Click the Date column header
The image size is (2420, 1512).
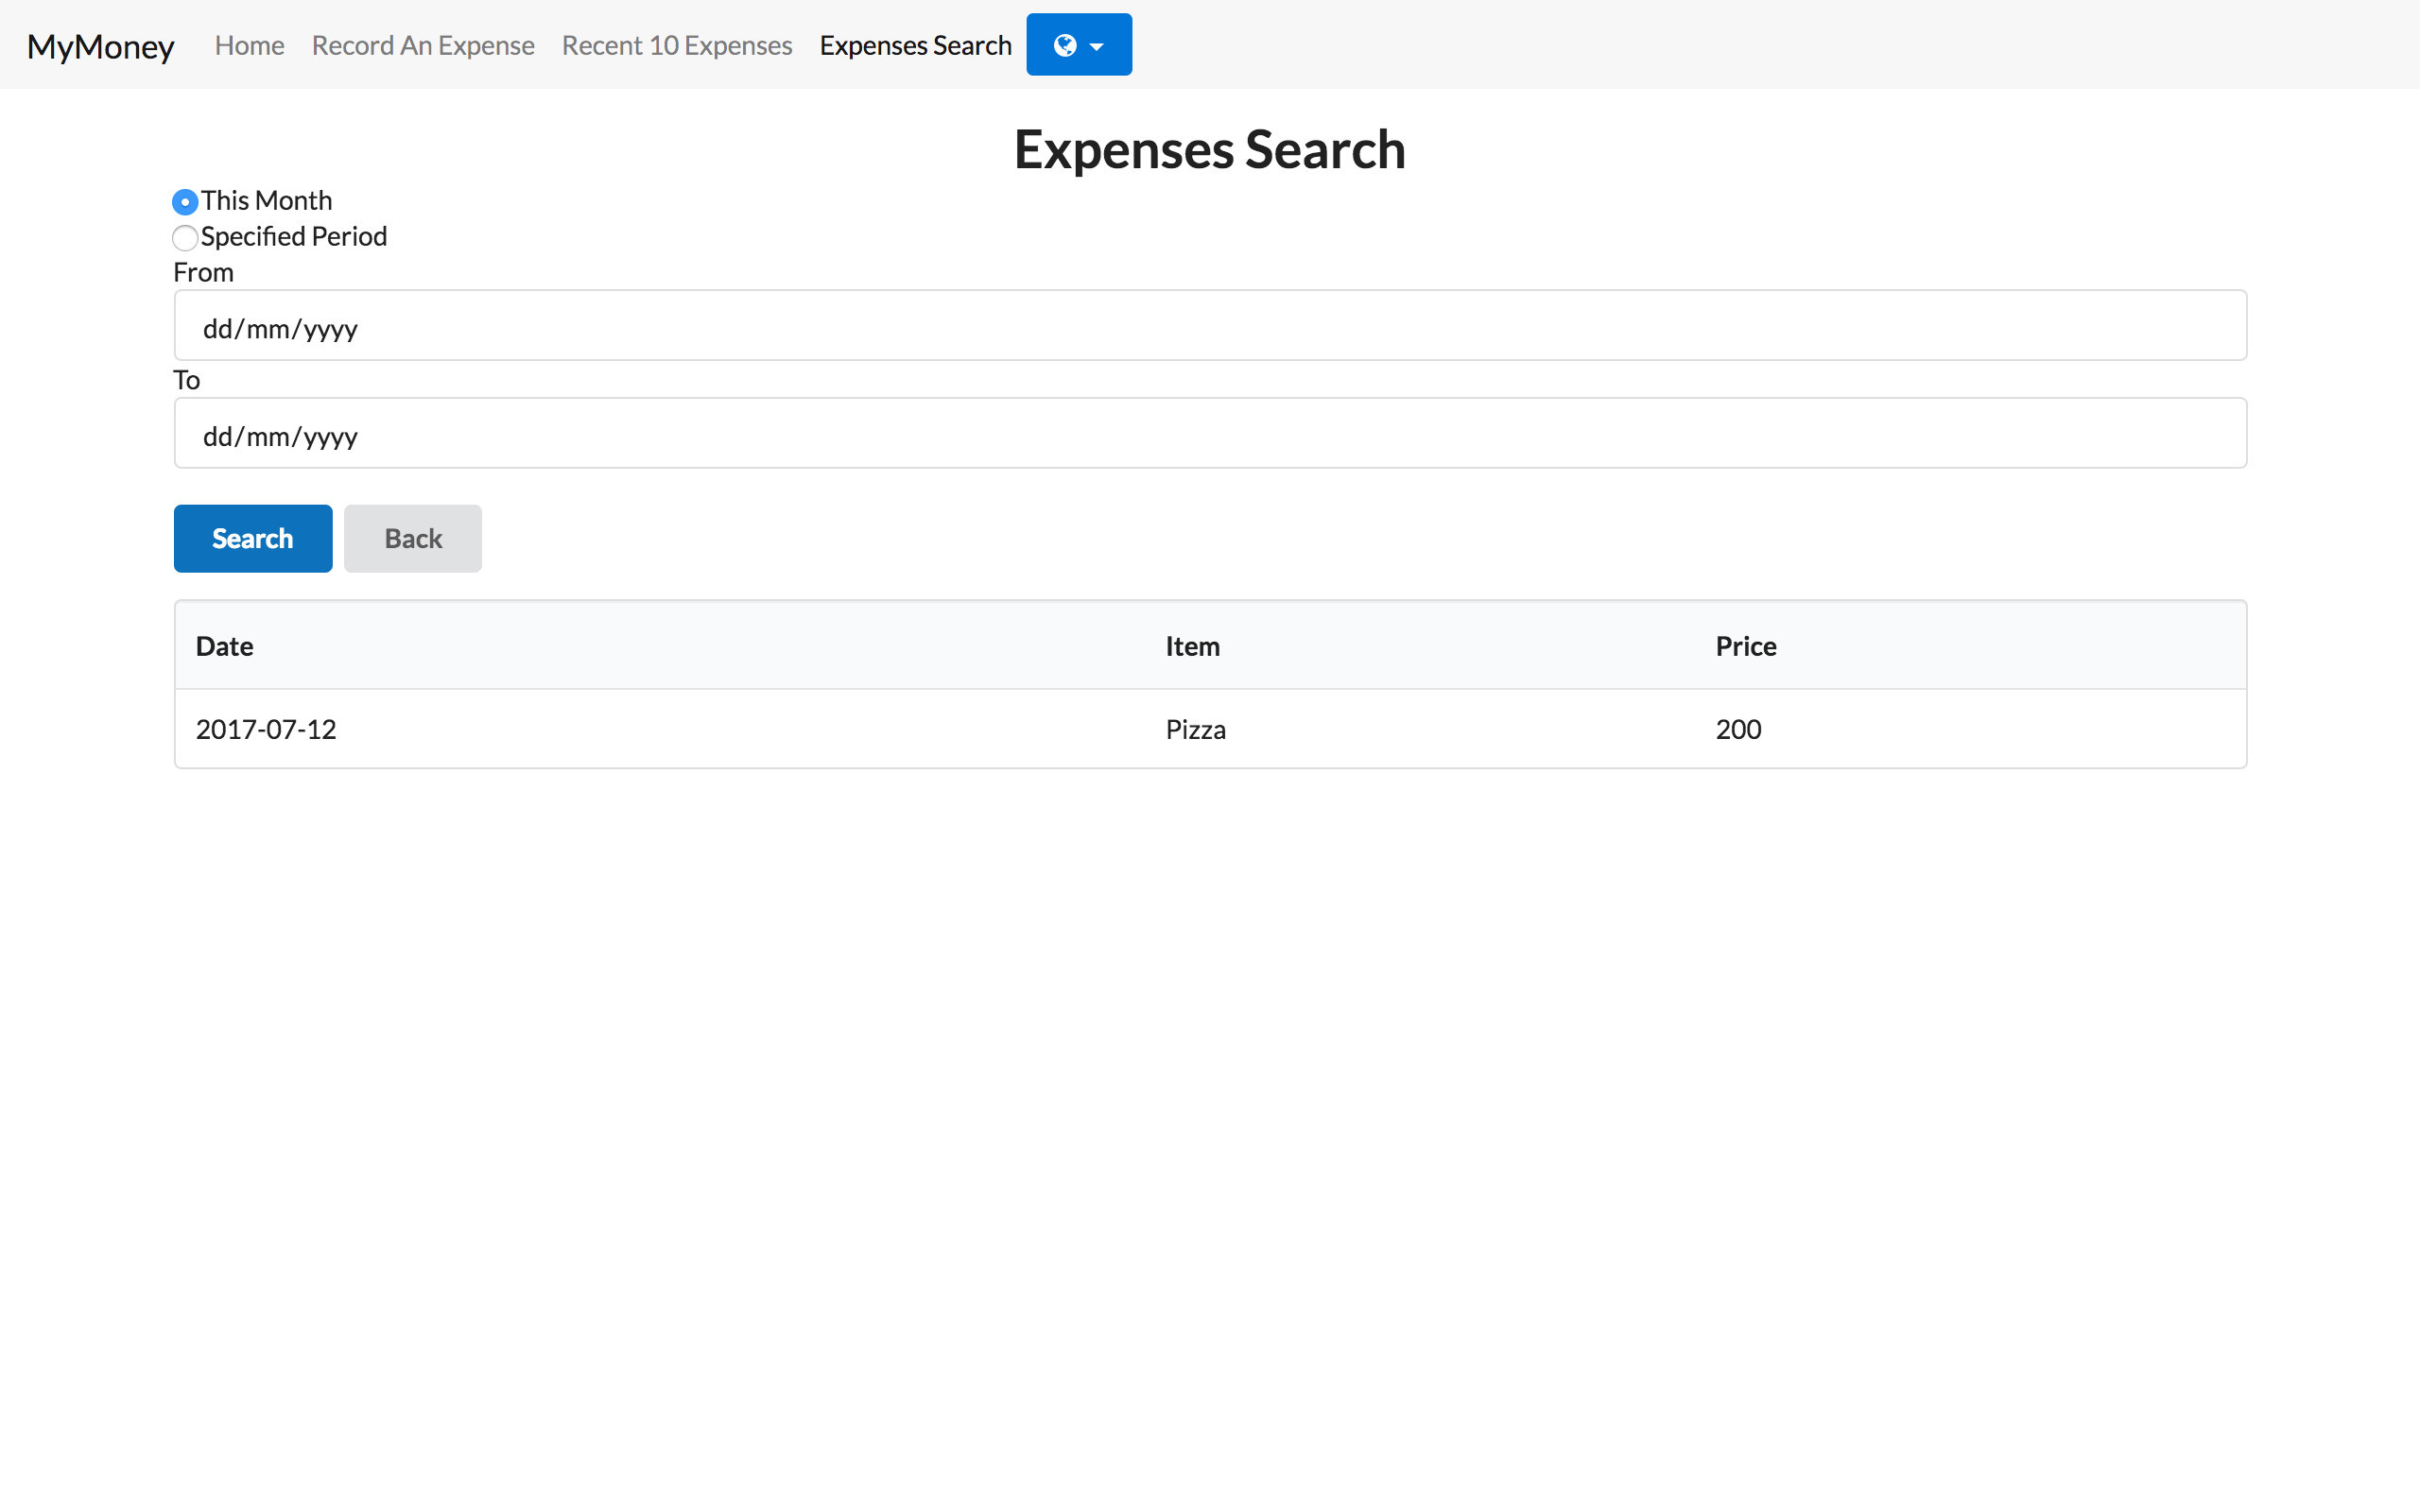coord(224,645)
